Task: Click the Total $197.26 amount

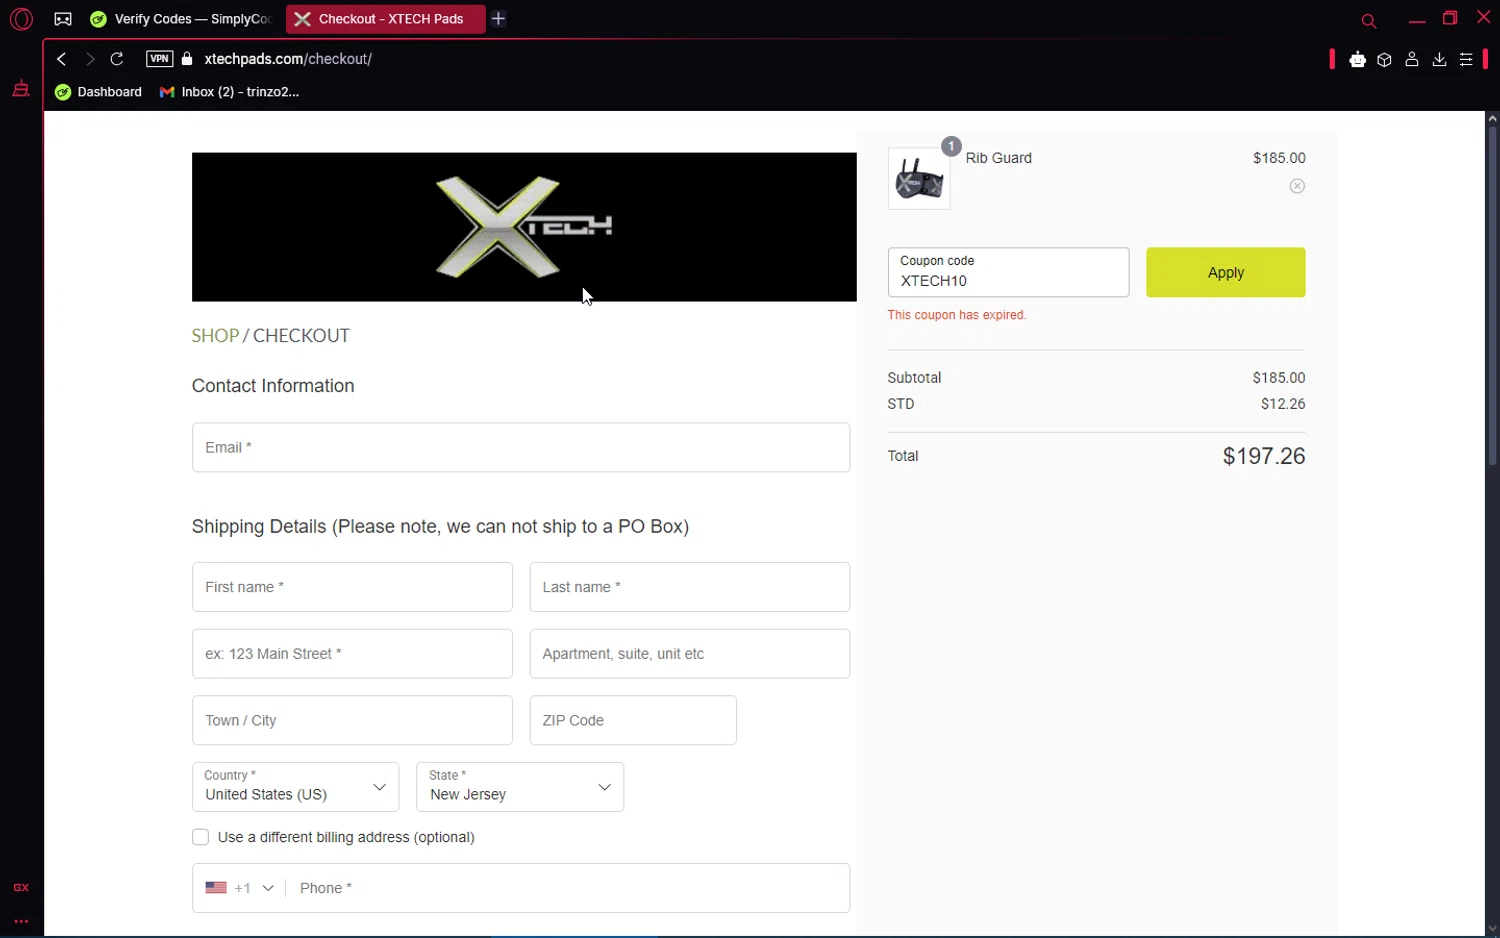Action: click(1264, 456)
